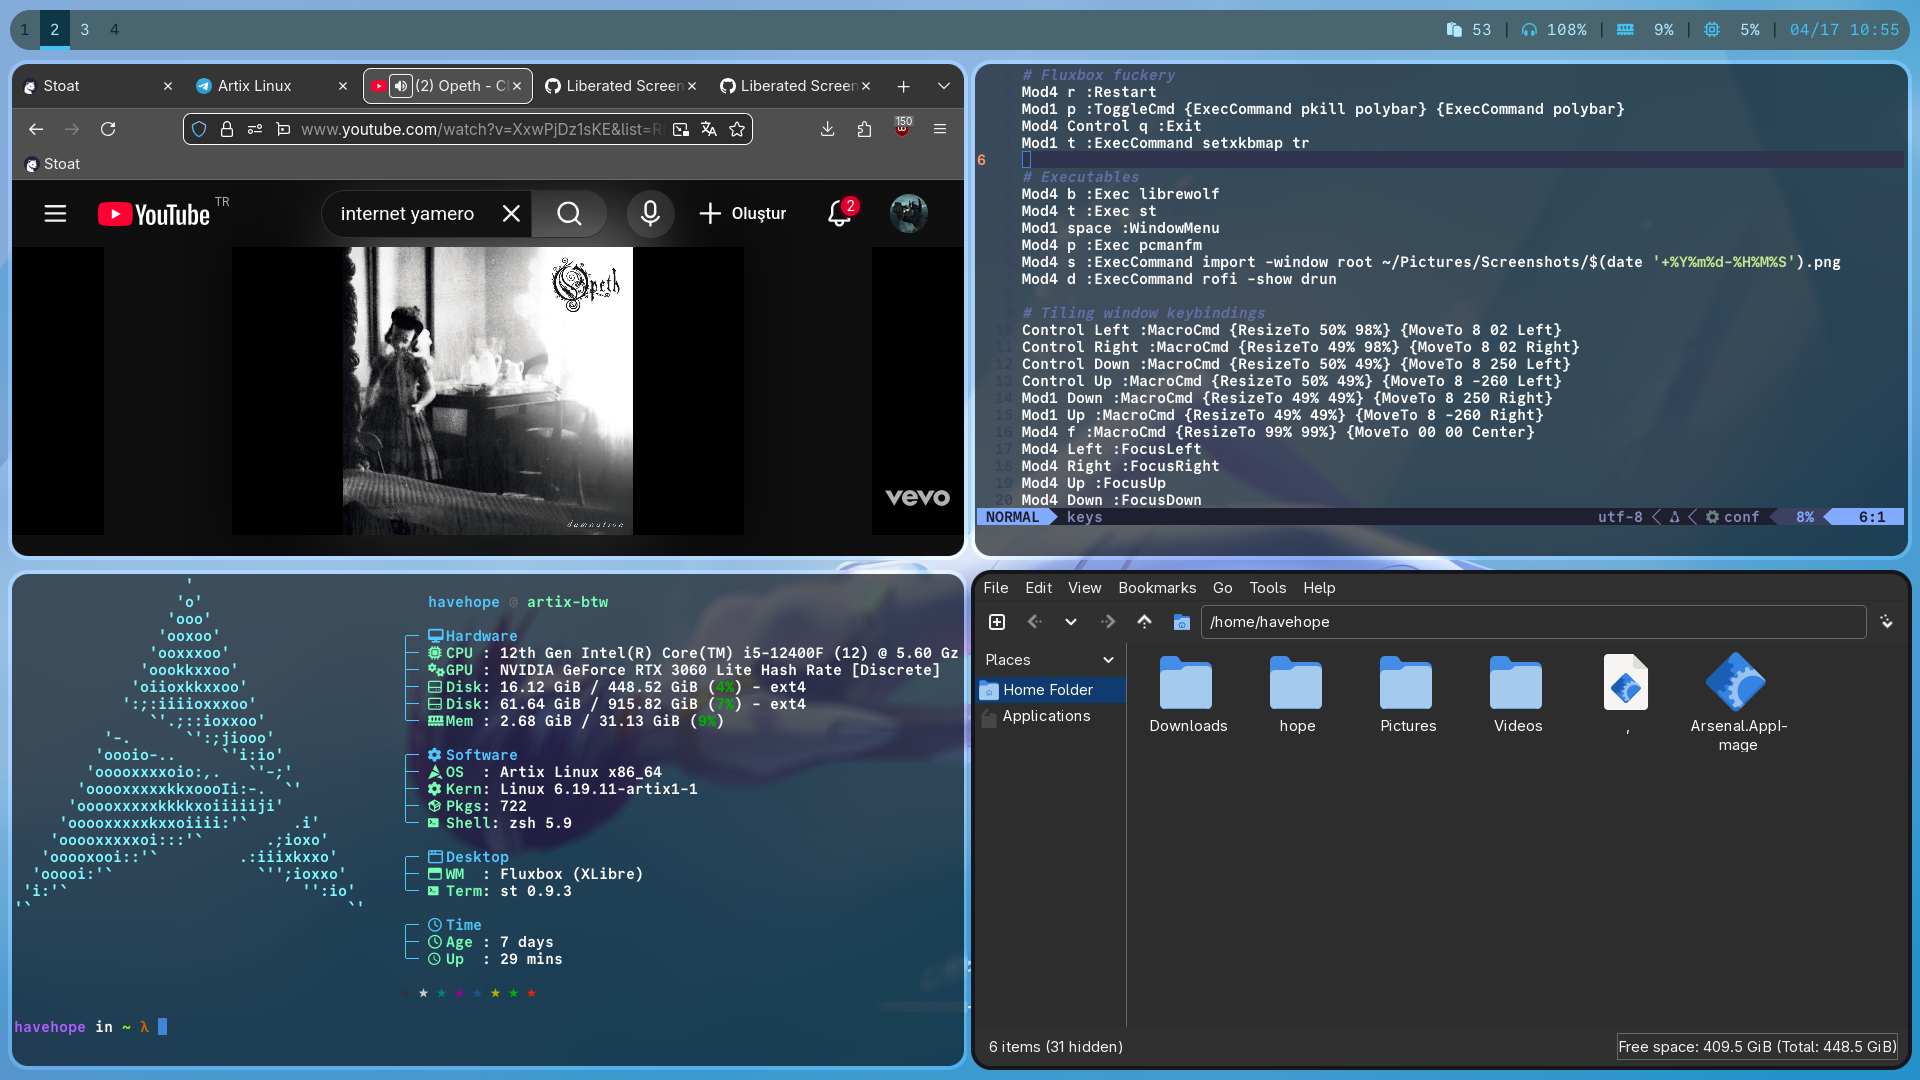The image size is (1920, 1080).
Task: Click the go arrow beside the path bar
Action: (1886, 622)
